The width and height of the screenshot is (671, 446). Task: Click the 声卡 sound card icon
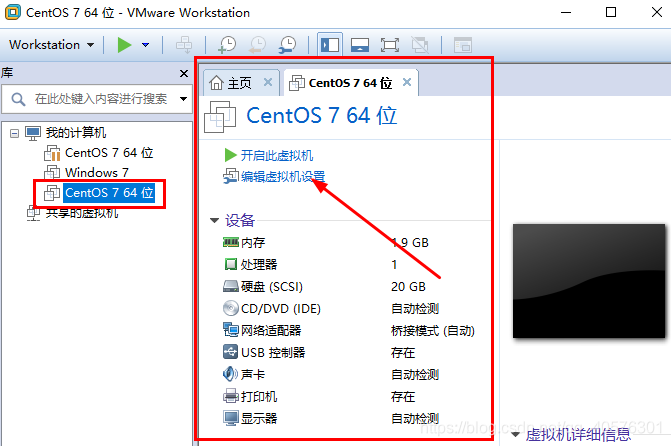pos(230,374)
